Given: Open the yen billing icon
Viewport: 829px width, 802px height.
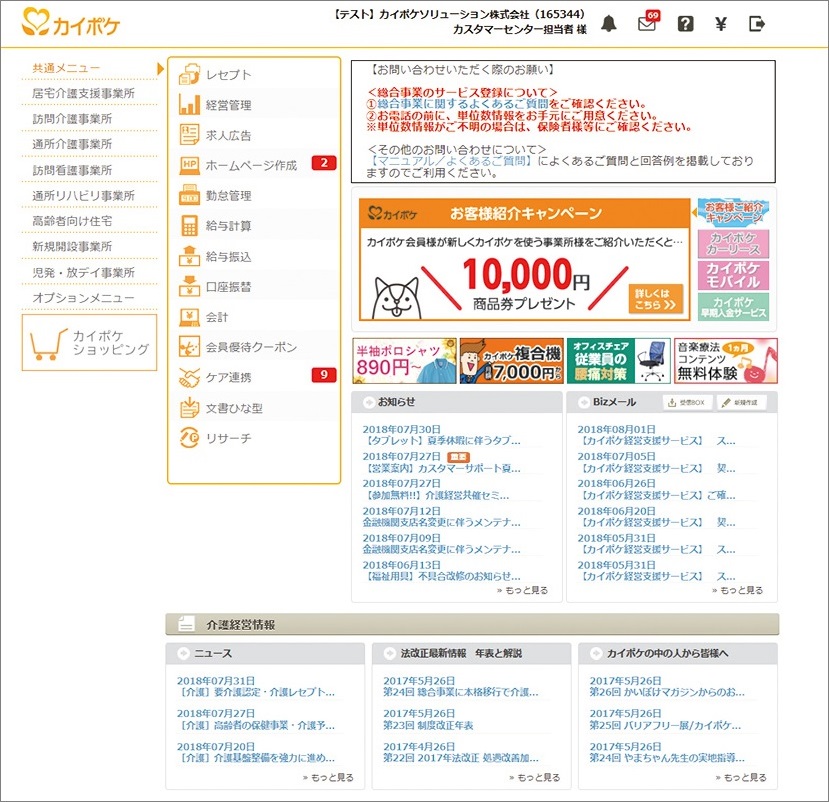Looking at the screenshot, I should 721,24.
